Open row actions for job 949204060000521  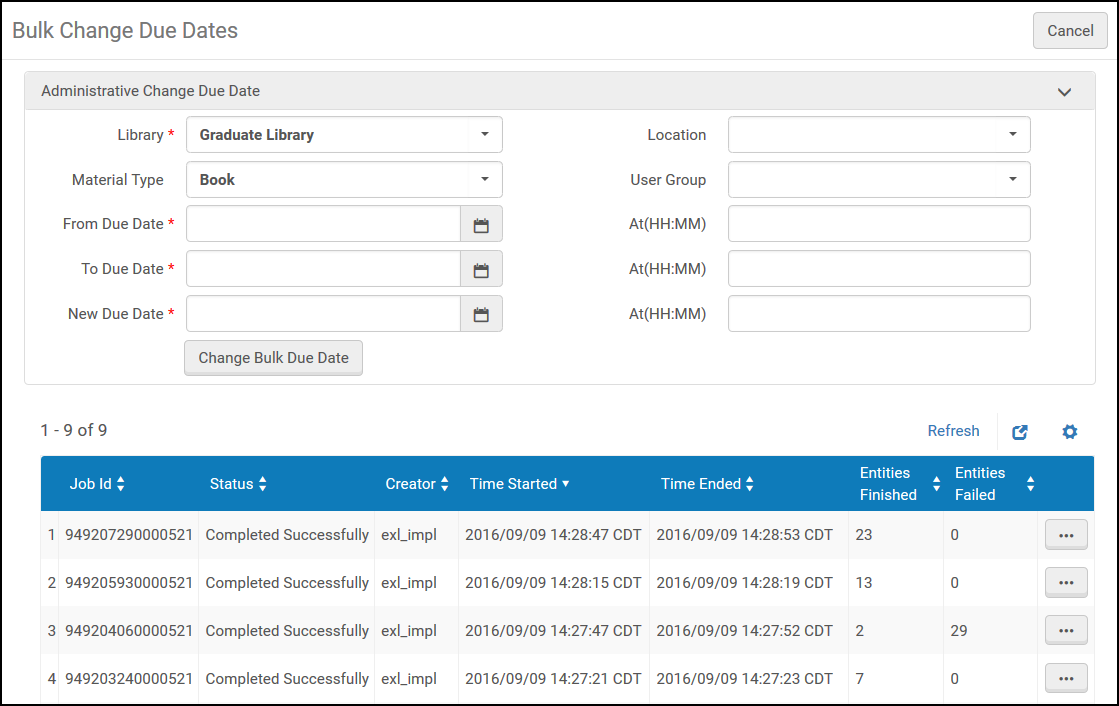click(x=1066, y=630)
